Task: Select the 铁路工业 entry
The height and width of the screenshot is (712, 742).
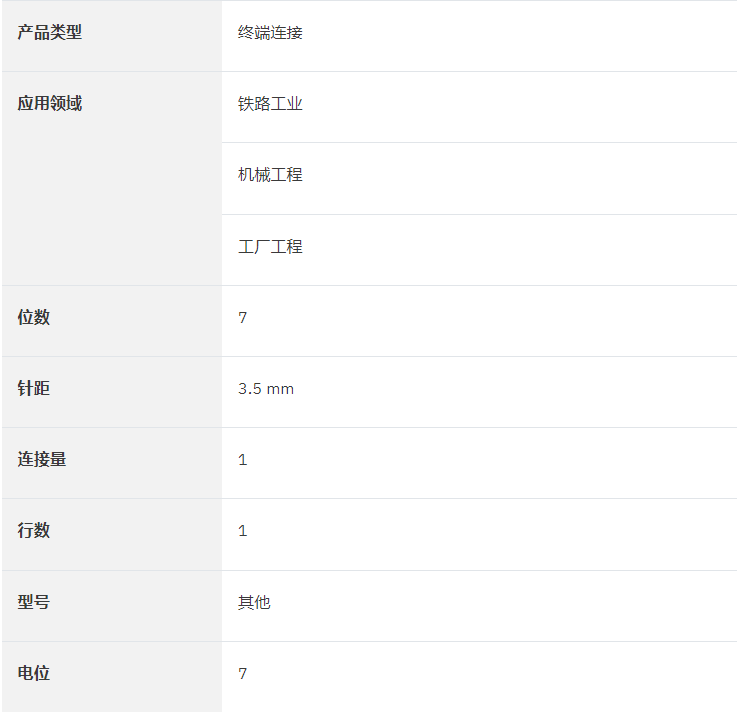Action: (x=270, y=104)
